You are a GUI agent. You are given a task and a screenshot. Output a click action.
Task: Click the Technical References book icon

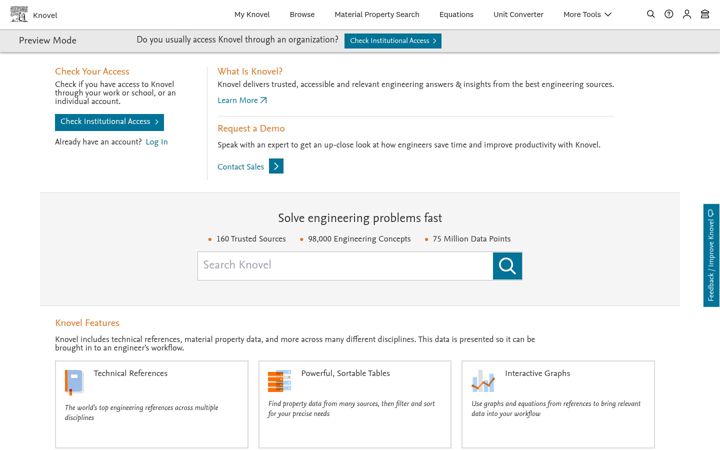(74, 382)
